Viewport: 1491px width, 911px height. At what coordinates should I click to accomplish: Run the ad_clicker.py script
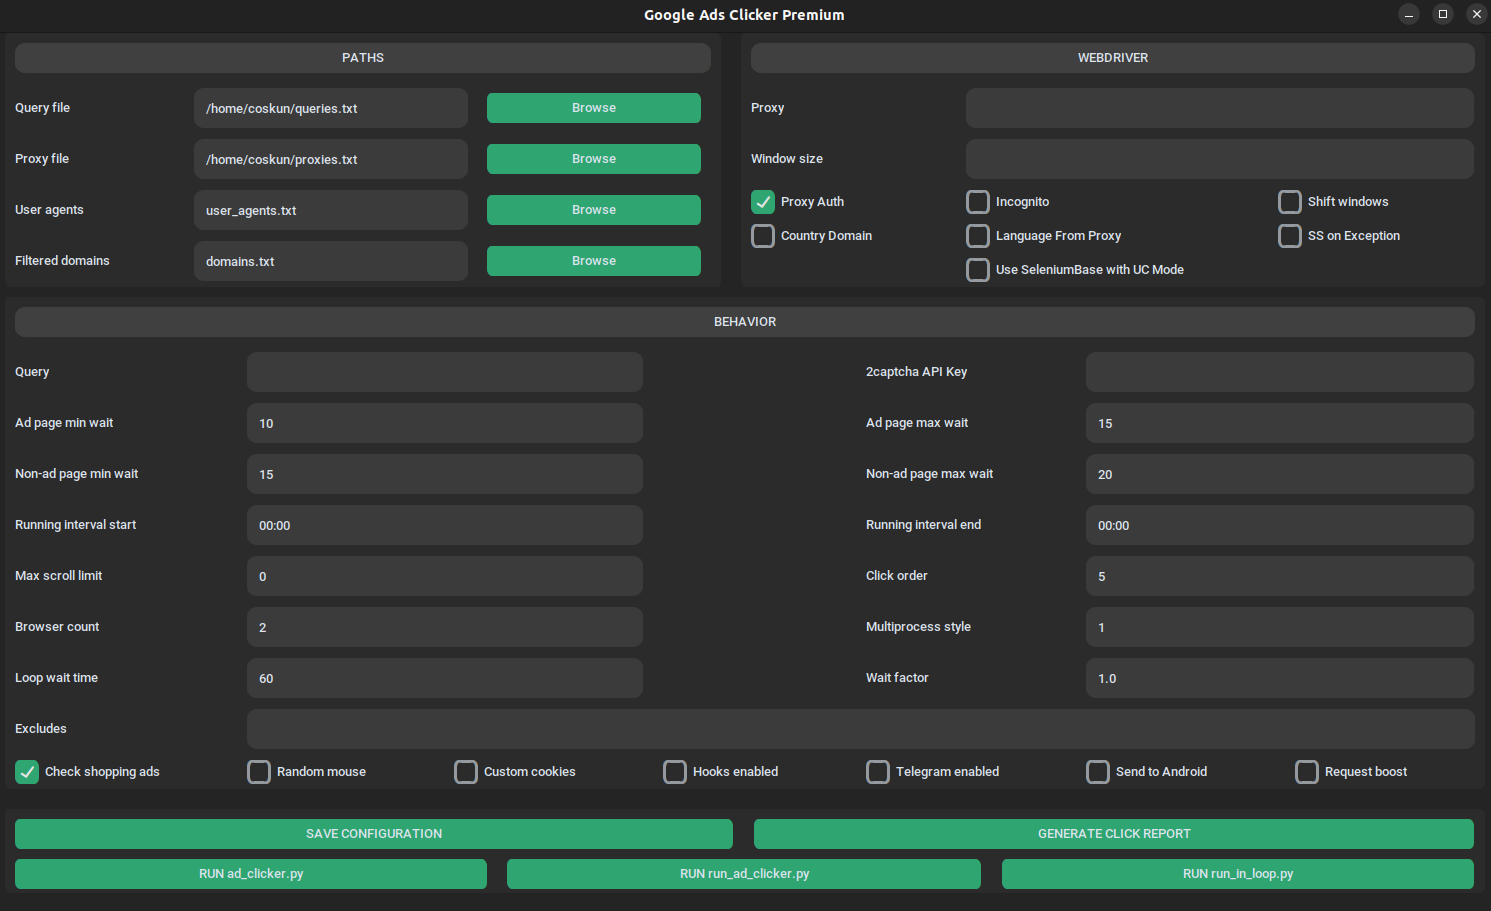click(250, 873)
